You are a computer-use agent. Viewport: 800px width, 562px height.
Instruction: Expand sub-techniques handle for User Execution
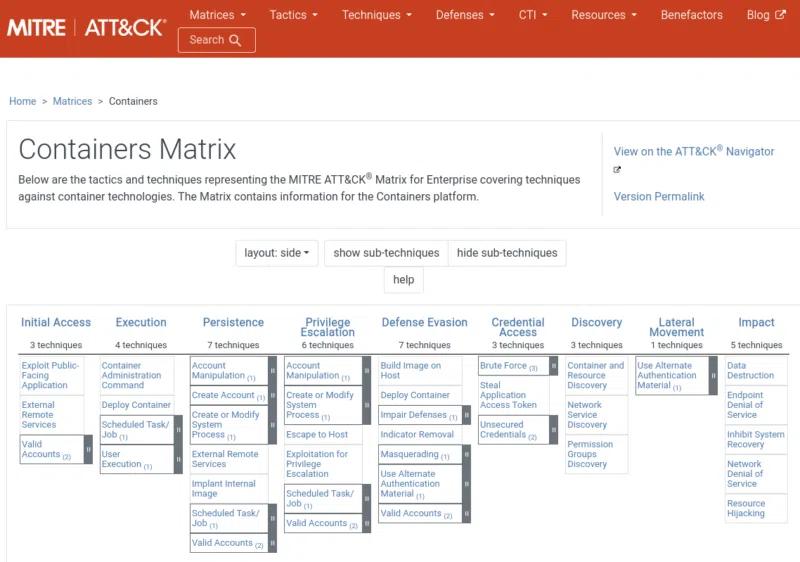178,459
